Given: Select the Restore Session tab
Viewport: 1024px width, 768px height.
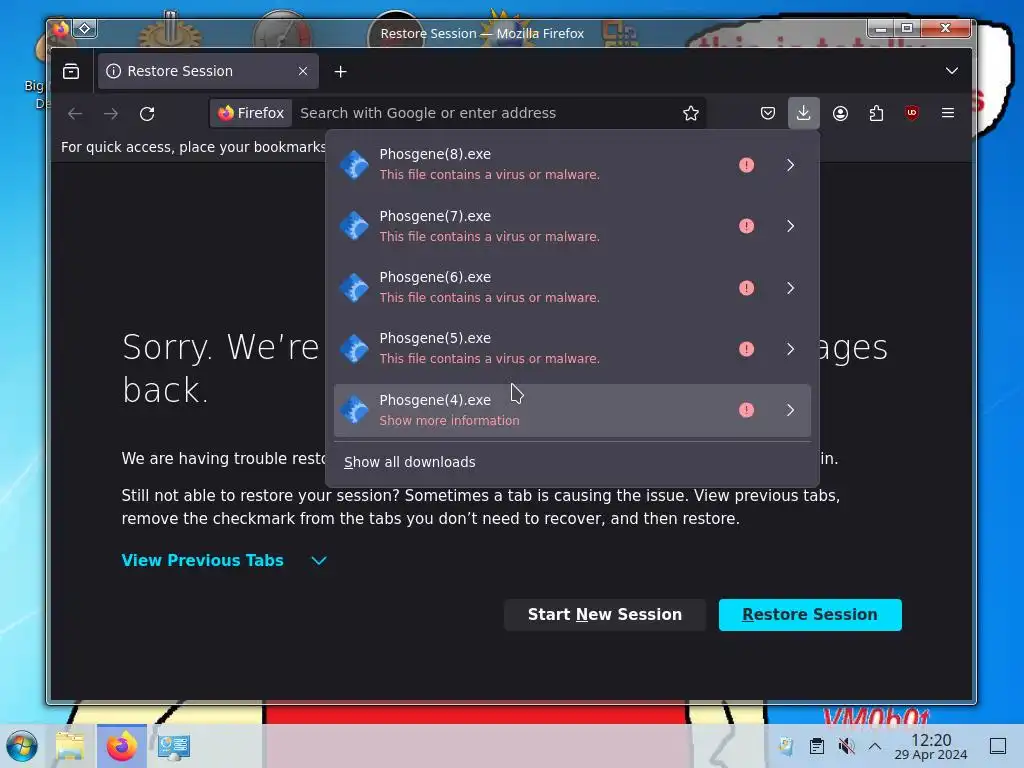Looking at the screenshot, I should (x=208, y=71).
